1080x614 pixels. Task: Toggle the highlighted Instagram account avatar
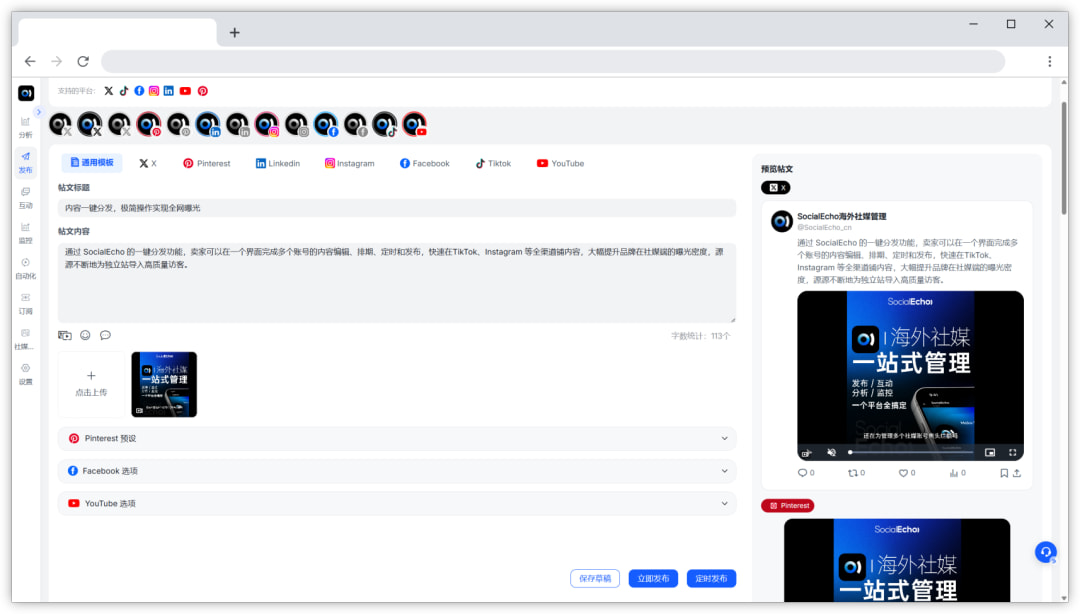pyautogui.click(x=267, y=125)
